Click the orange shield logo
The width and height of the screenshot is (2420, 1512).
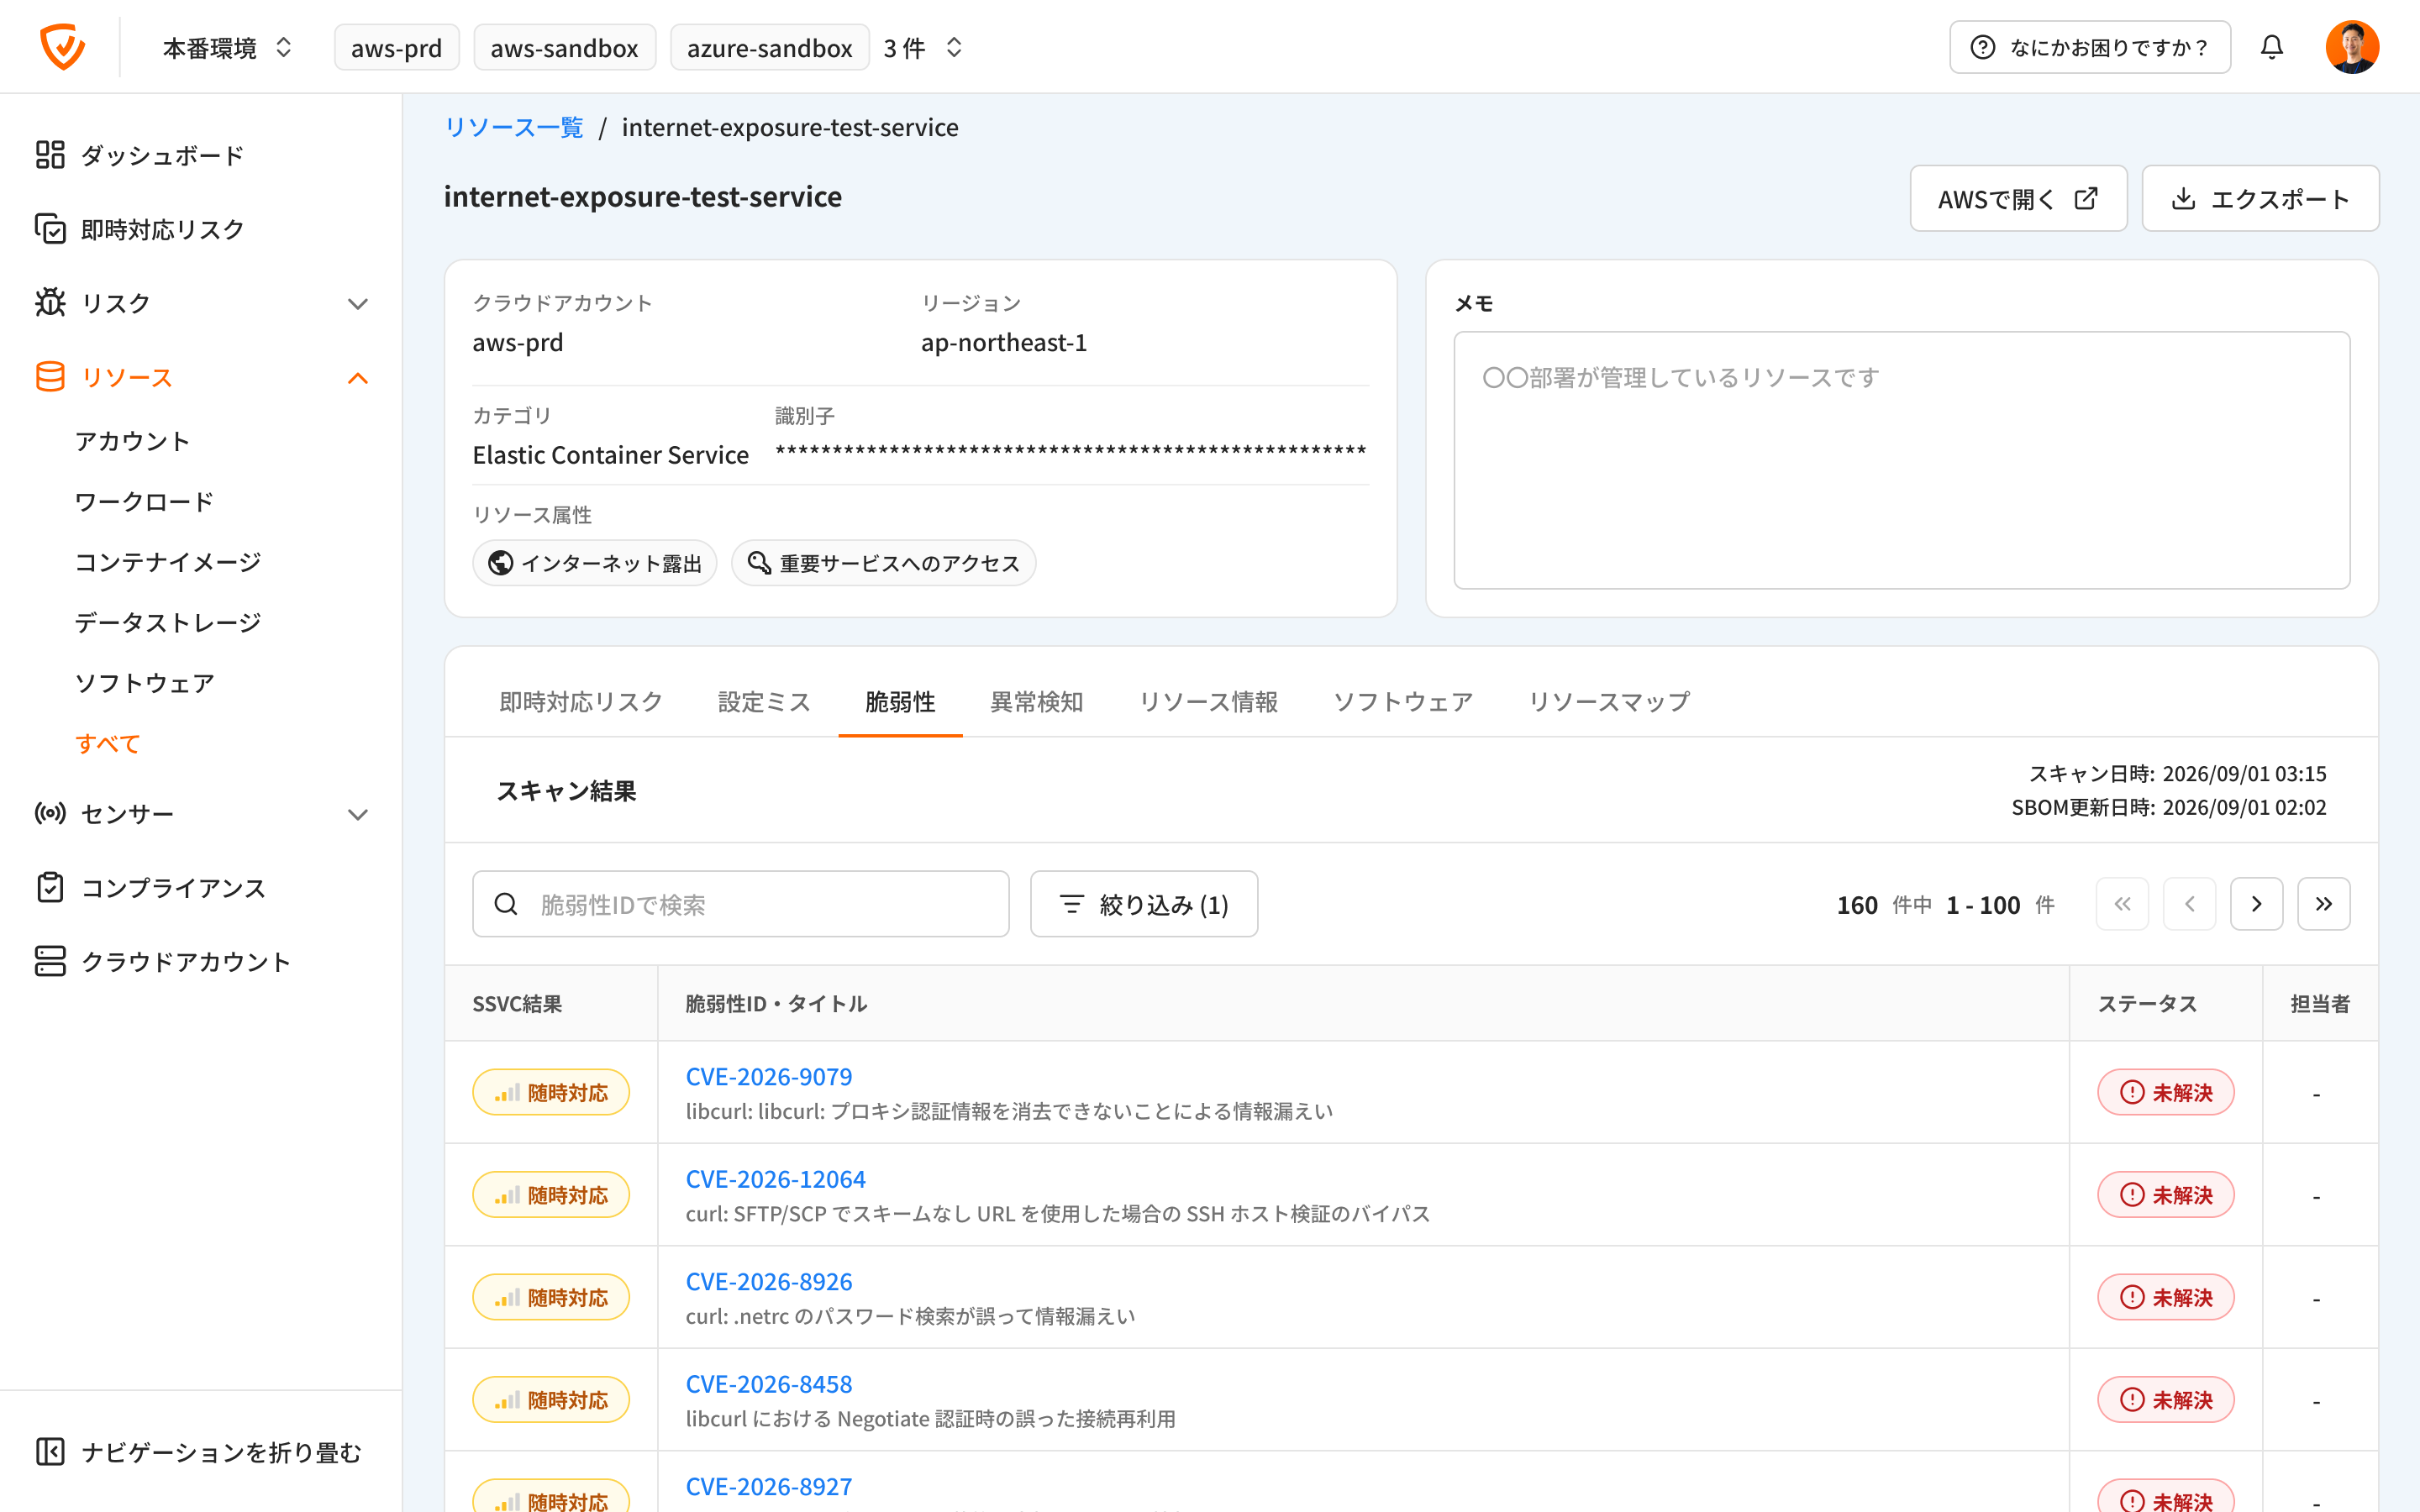[x=62, y=47]
